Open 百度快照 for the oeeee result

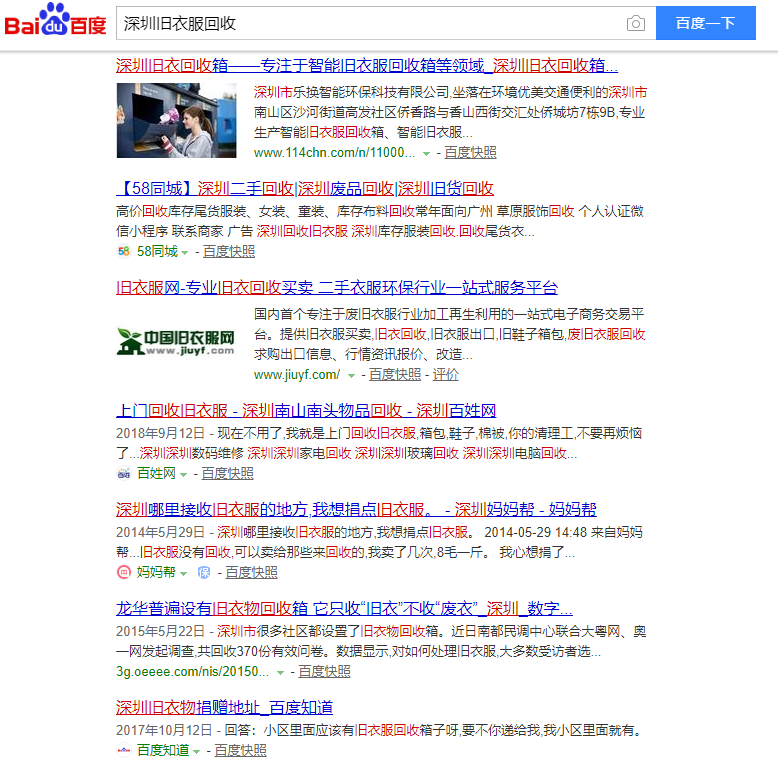coord(324,671)
